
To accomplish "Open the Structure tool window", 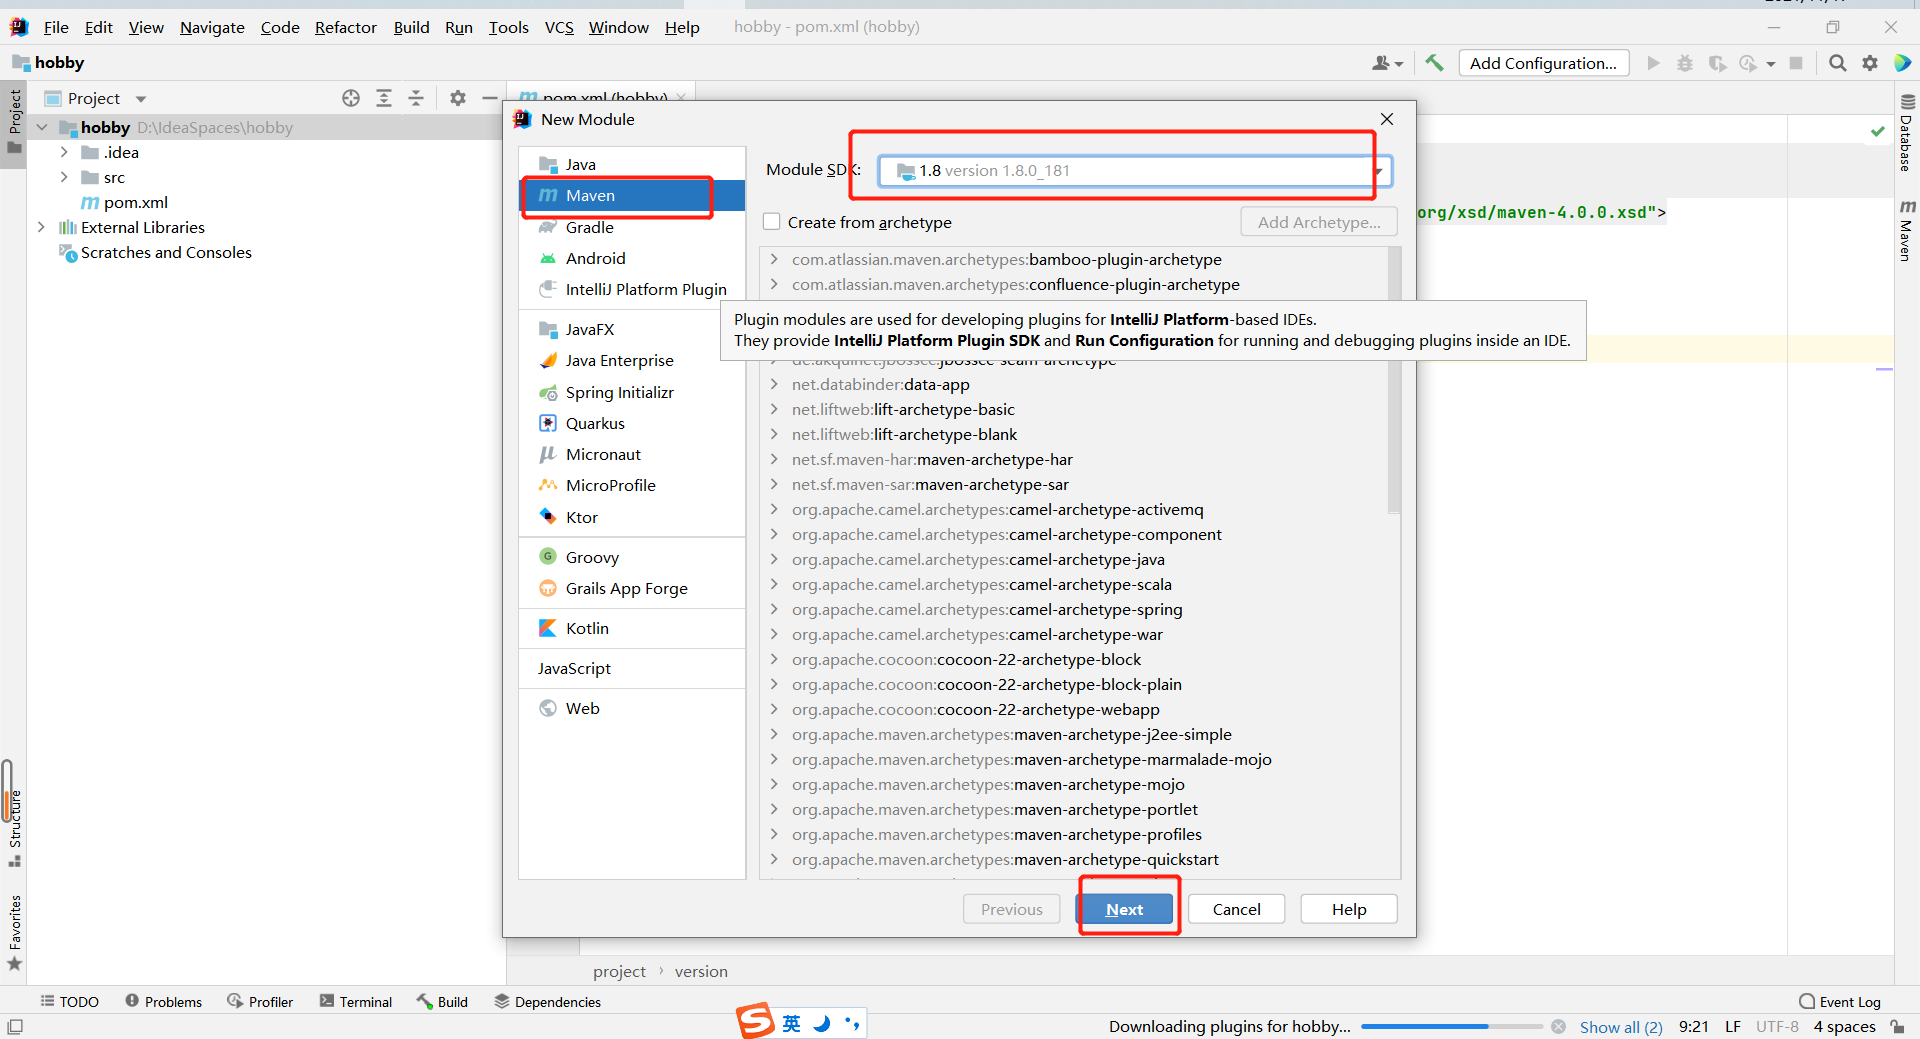I will click(x=15, y=827).
